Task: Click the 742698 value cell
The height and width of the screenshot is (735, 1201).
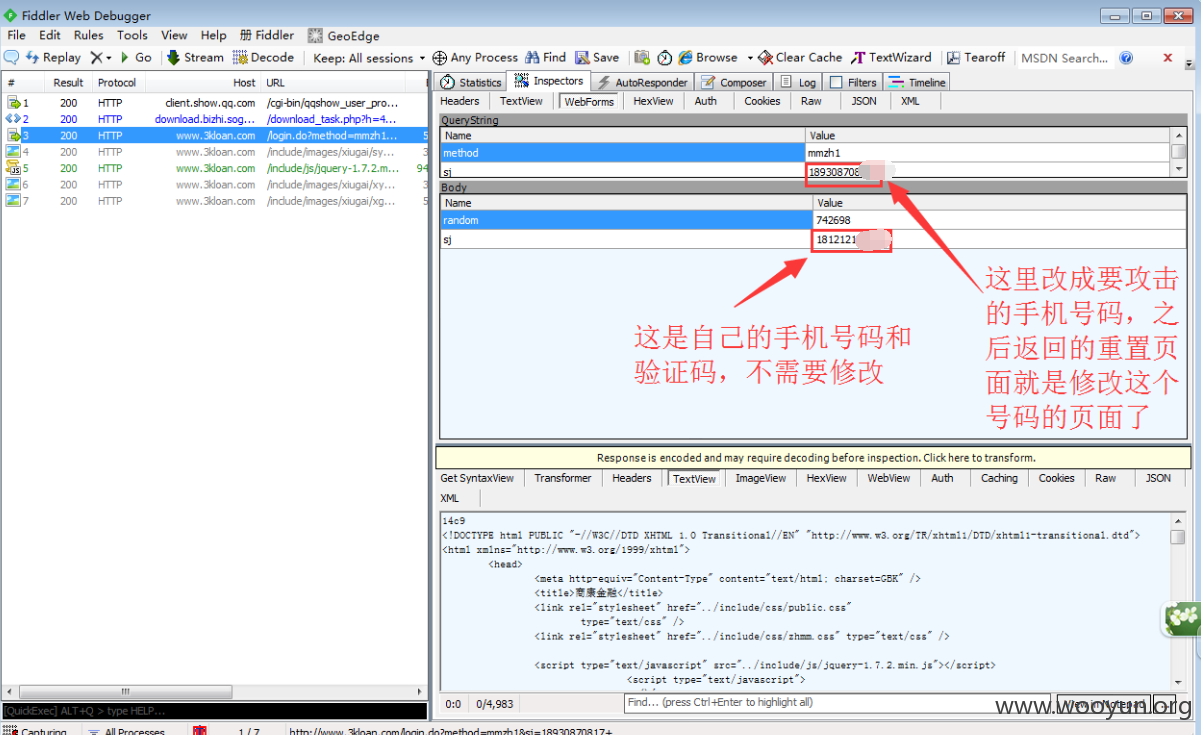Action: (x=1000, y=220)
